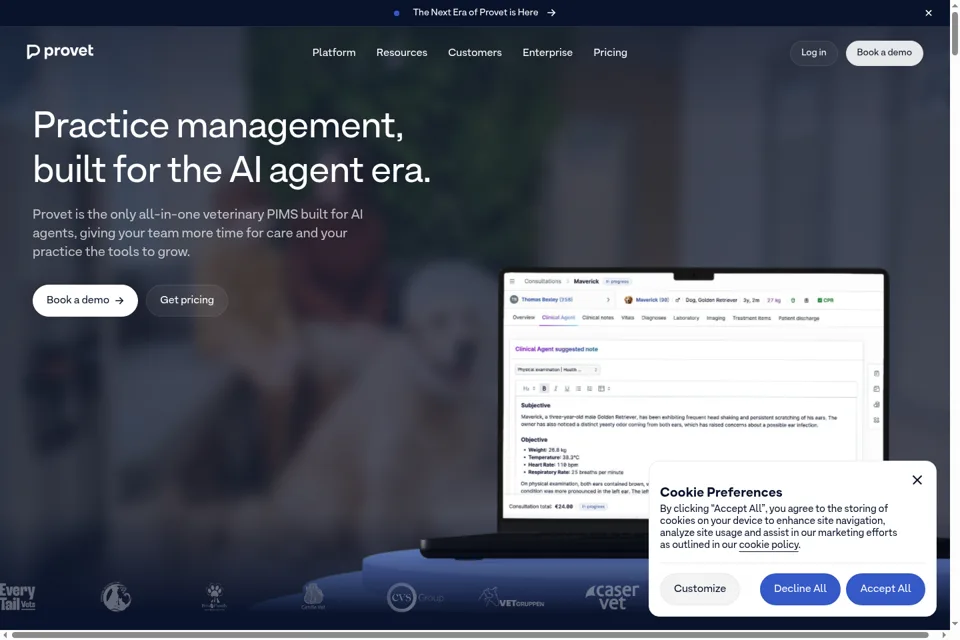
Task: Click the Log in button
Action: 813,53
